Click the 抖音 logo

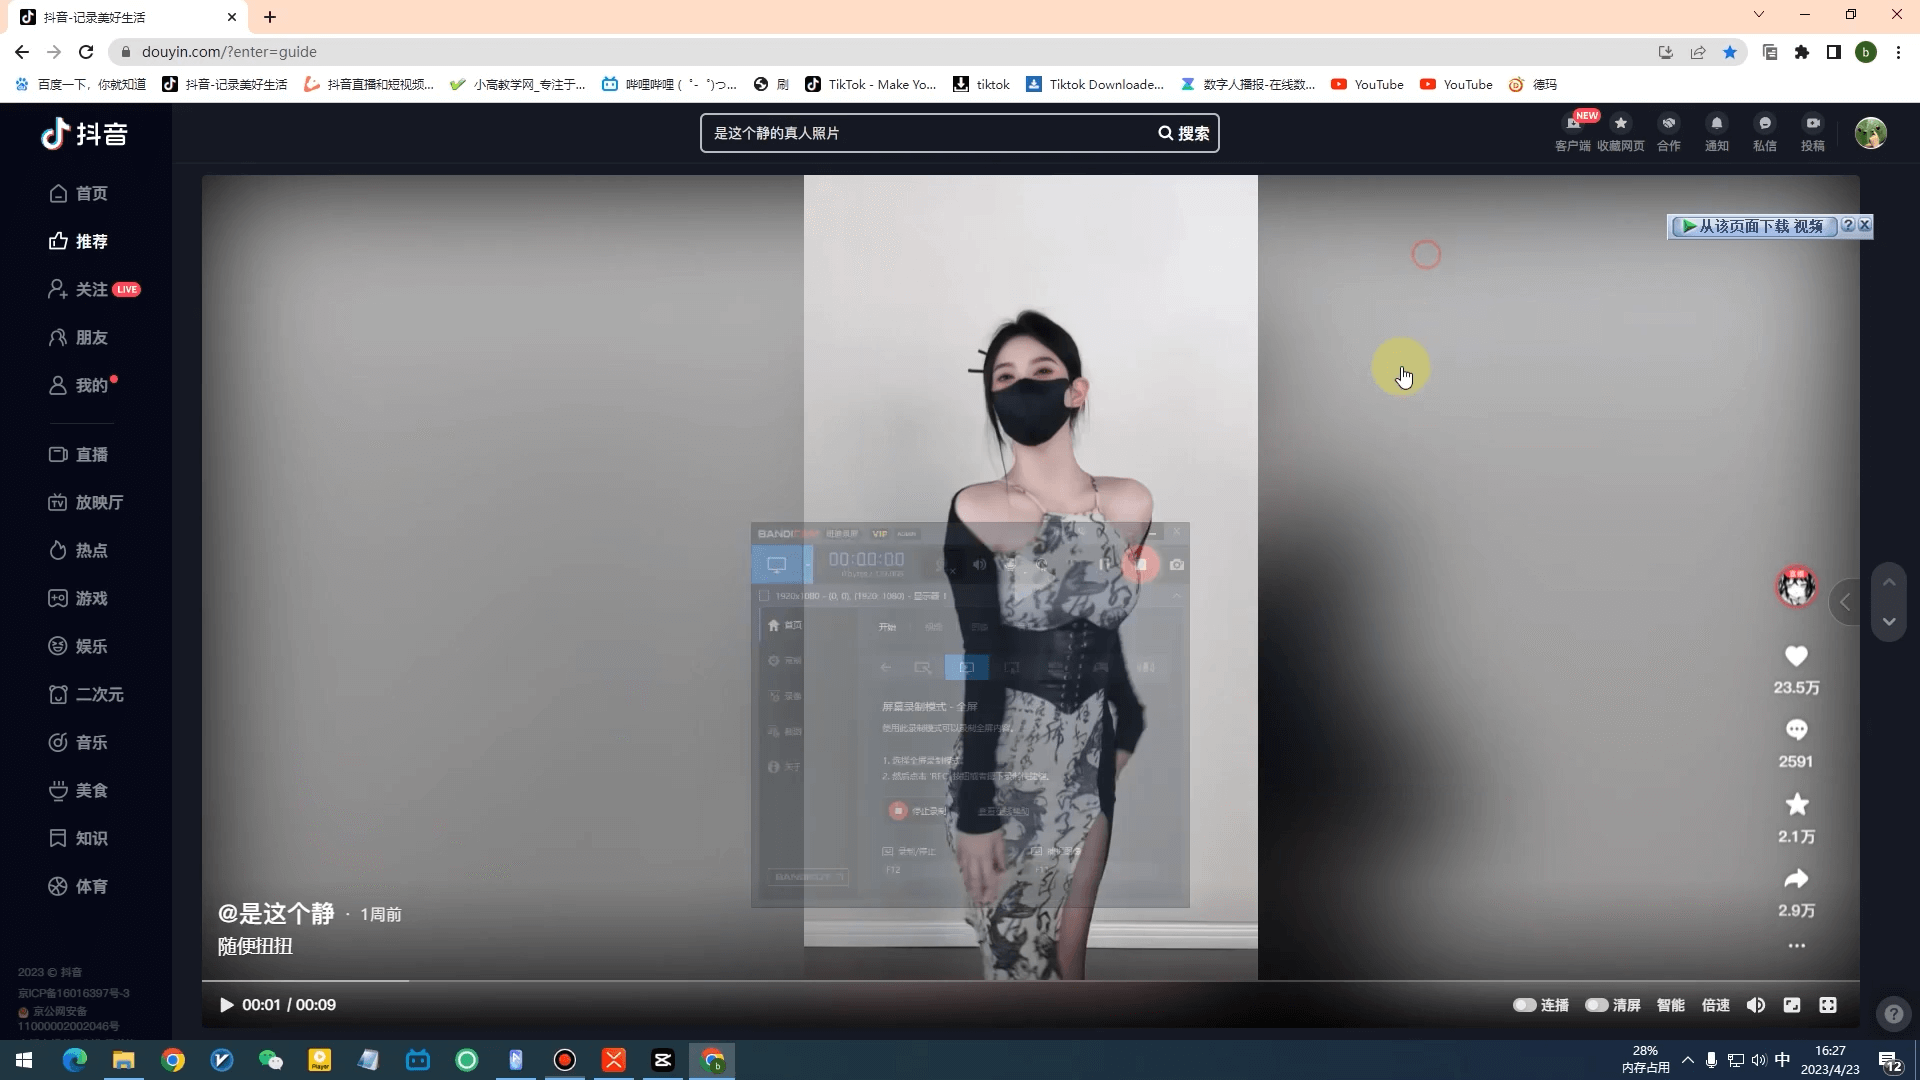pos(84,133)
